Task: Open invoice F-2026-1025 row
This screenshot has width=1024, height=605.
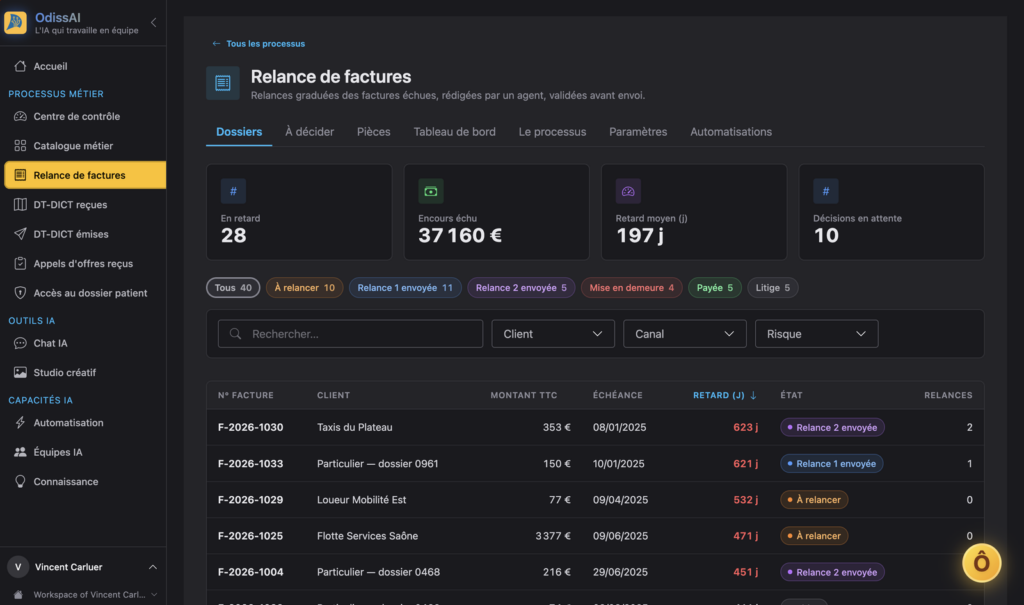Action: [x=595, y=536]
